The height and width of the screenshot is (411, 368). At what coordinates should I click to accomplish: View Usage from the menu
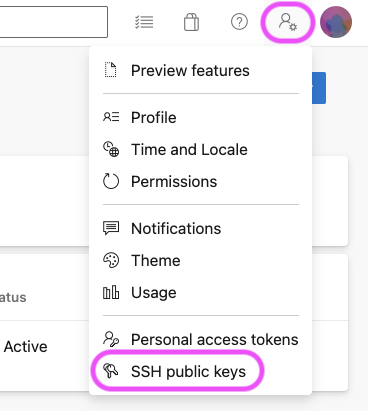coord(200,292)
